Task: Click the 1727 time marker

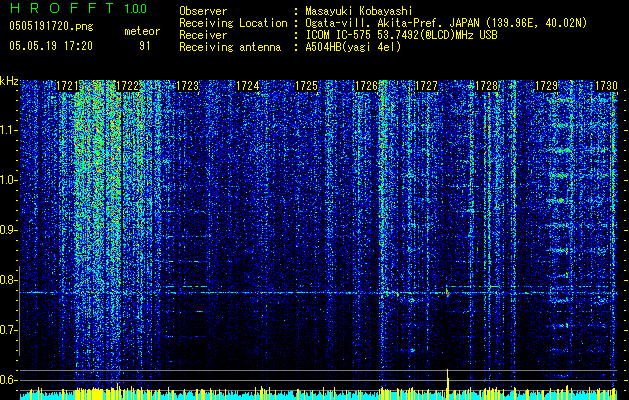Action: [x=426, y=86]
